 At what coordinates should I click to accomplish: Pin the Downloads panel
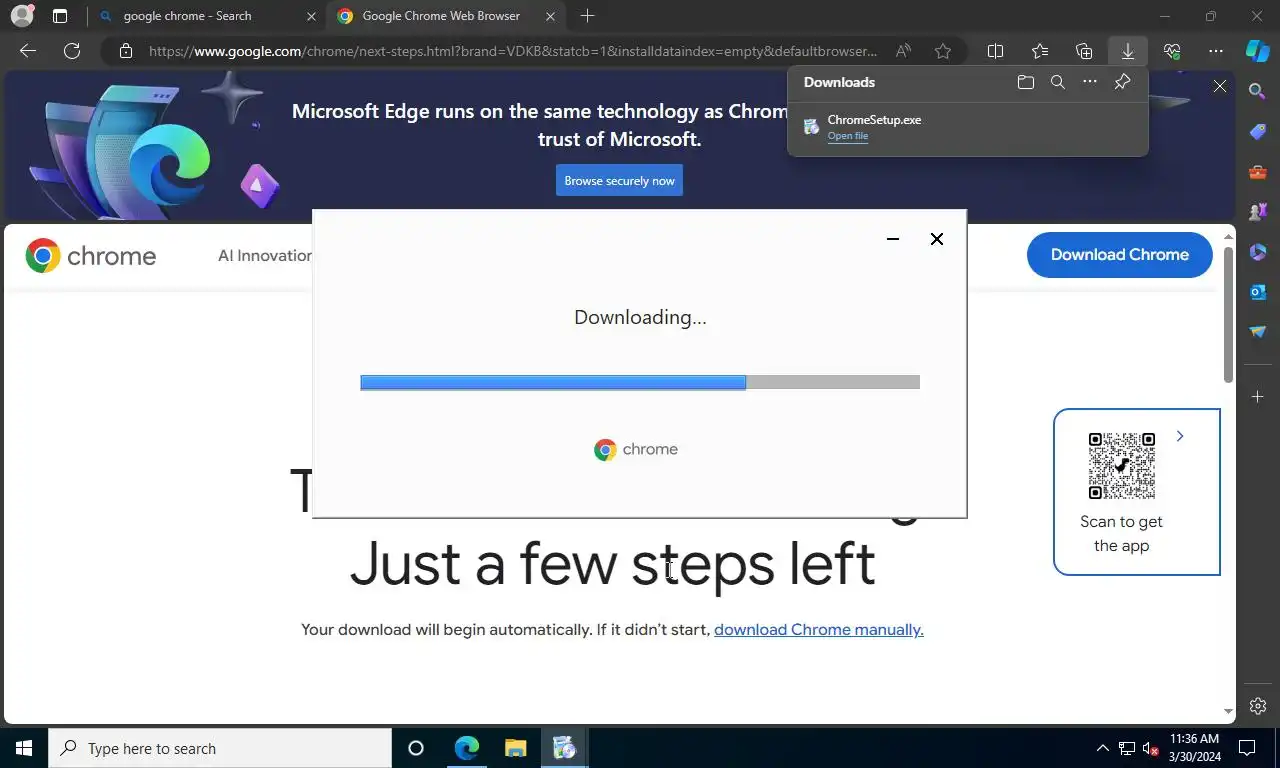1122,82
